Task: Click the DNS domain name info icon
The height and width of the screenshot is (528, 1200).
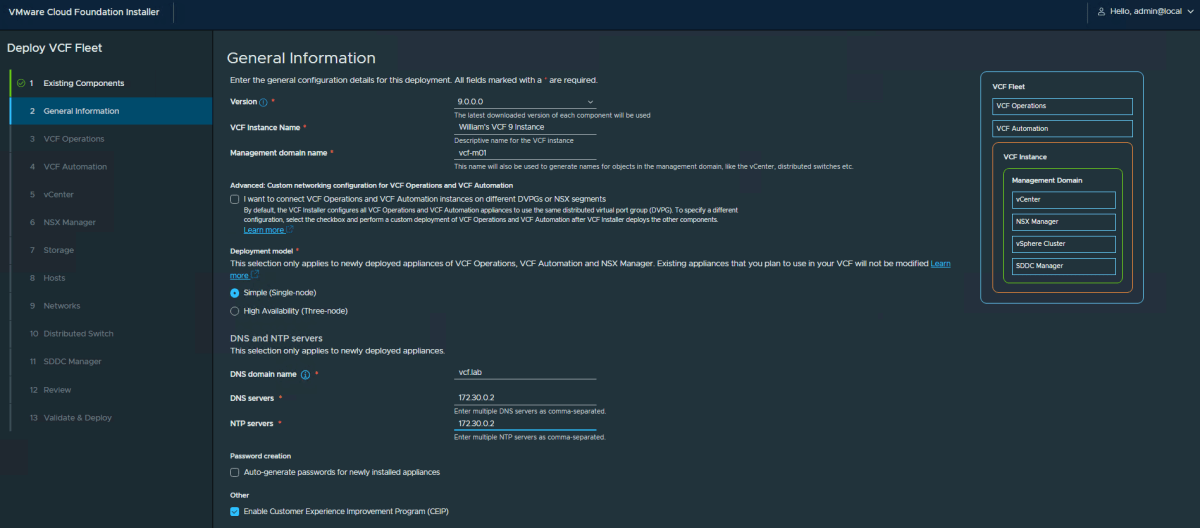Action: (x=306, y=375)
